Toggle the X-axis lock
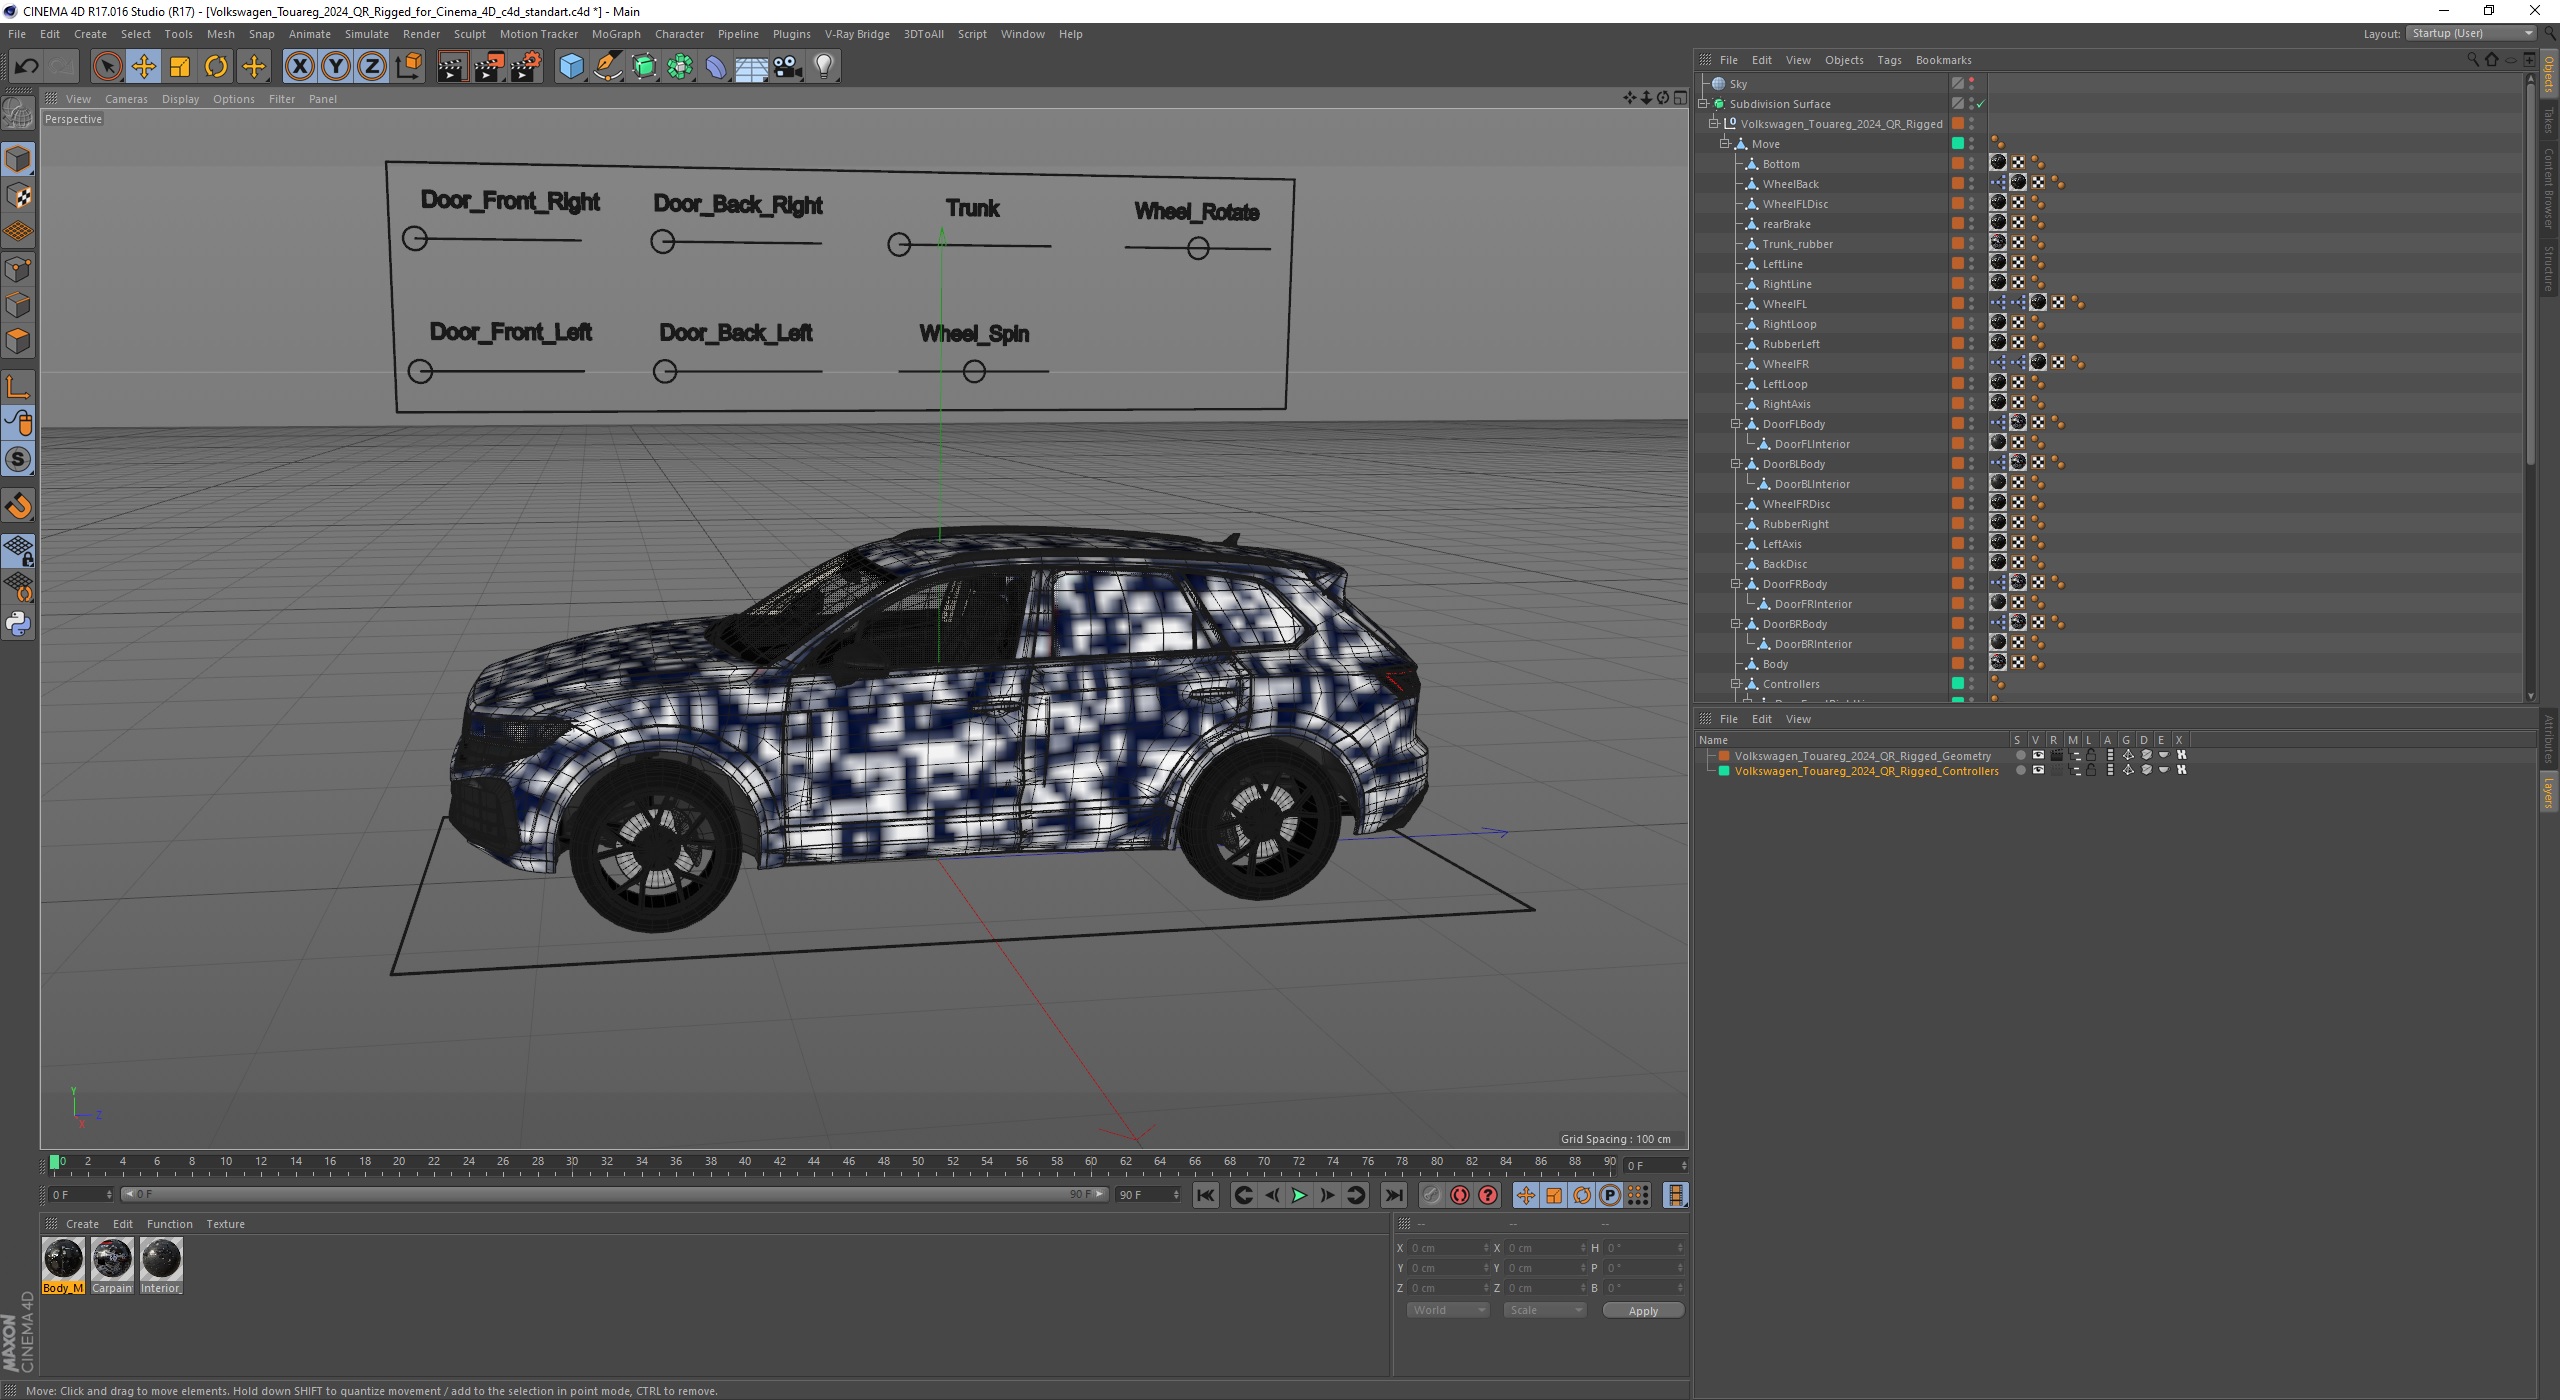 (299, 67)
